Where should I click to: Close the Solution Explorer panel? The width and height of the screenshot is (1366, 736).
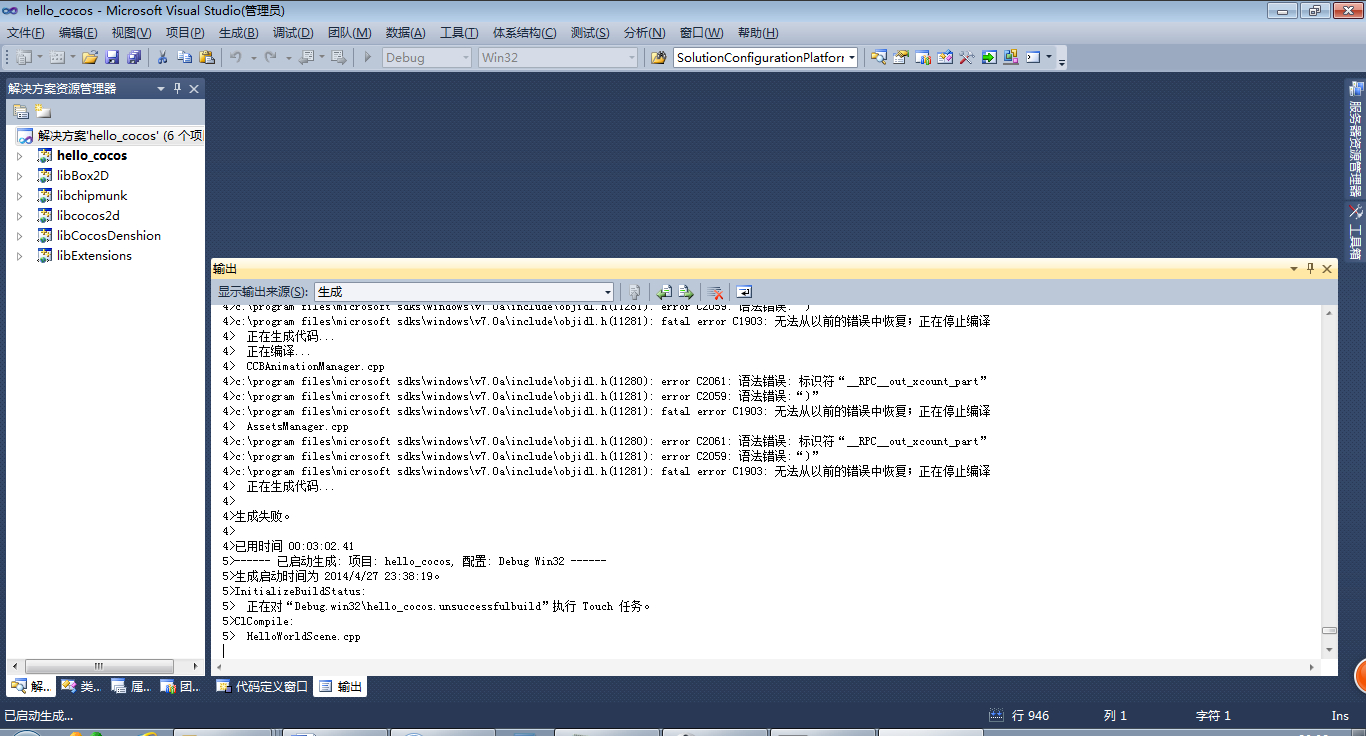coord(194,88)
